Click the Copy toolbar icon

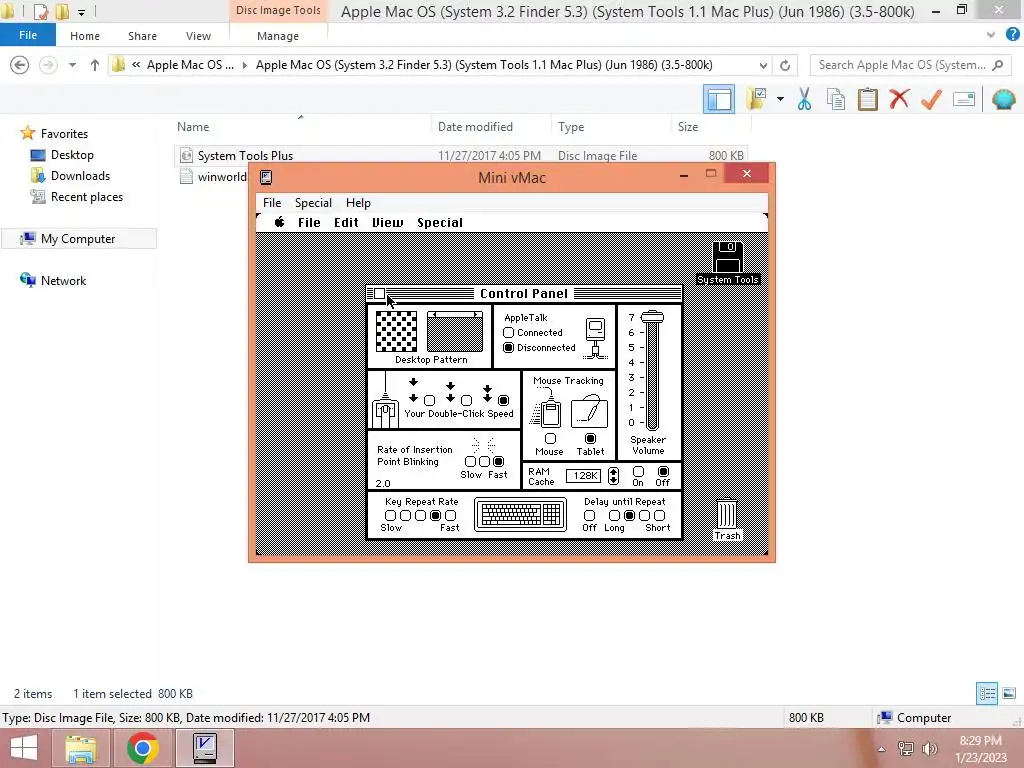coord(835,99)
